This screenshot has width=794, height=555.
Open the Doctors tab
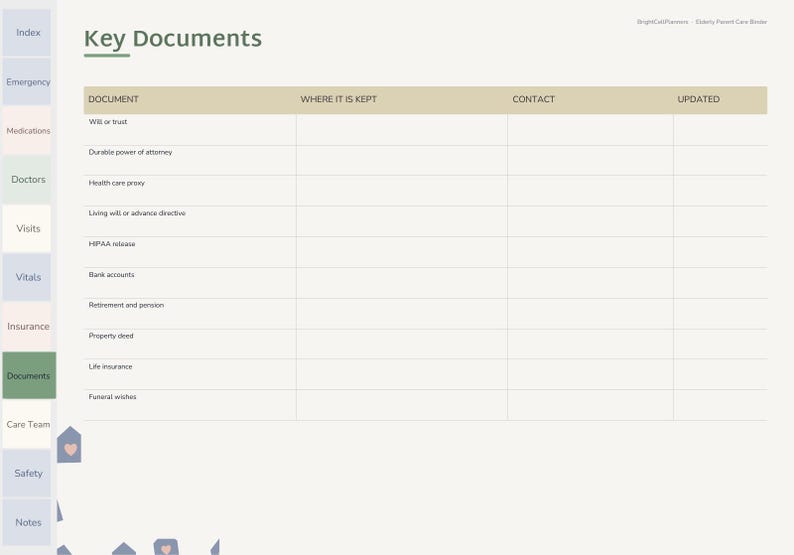pos(27,179)
